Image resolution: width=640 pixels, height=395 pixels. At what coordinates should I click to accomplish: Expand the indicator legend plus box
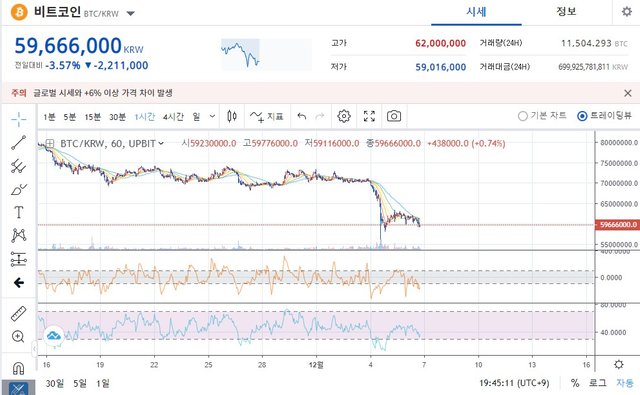point(50,143)
